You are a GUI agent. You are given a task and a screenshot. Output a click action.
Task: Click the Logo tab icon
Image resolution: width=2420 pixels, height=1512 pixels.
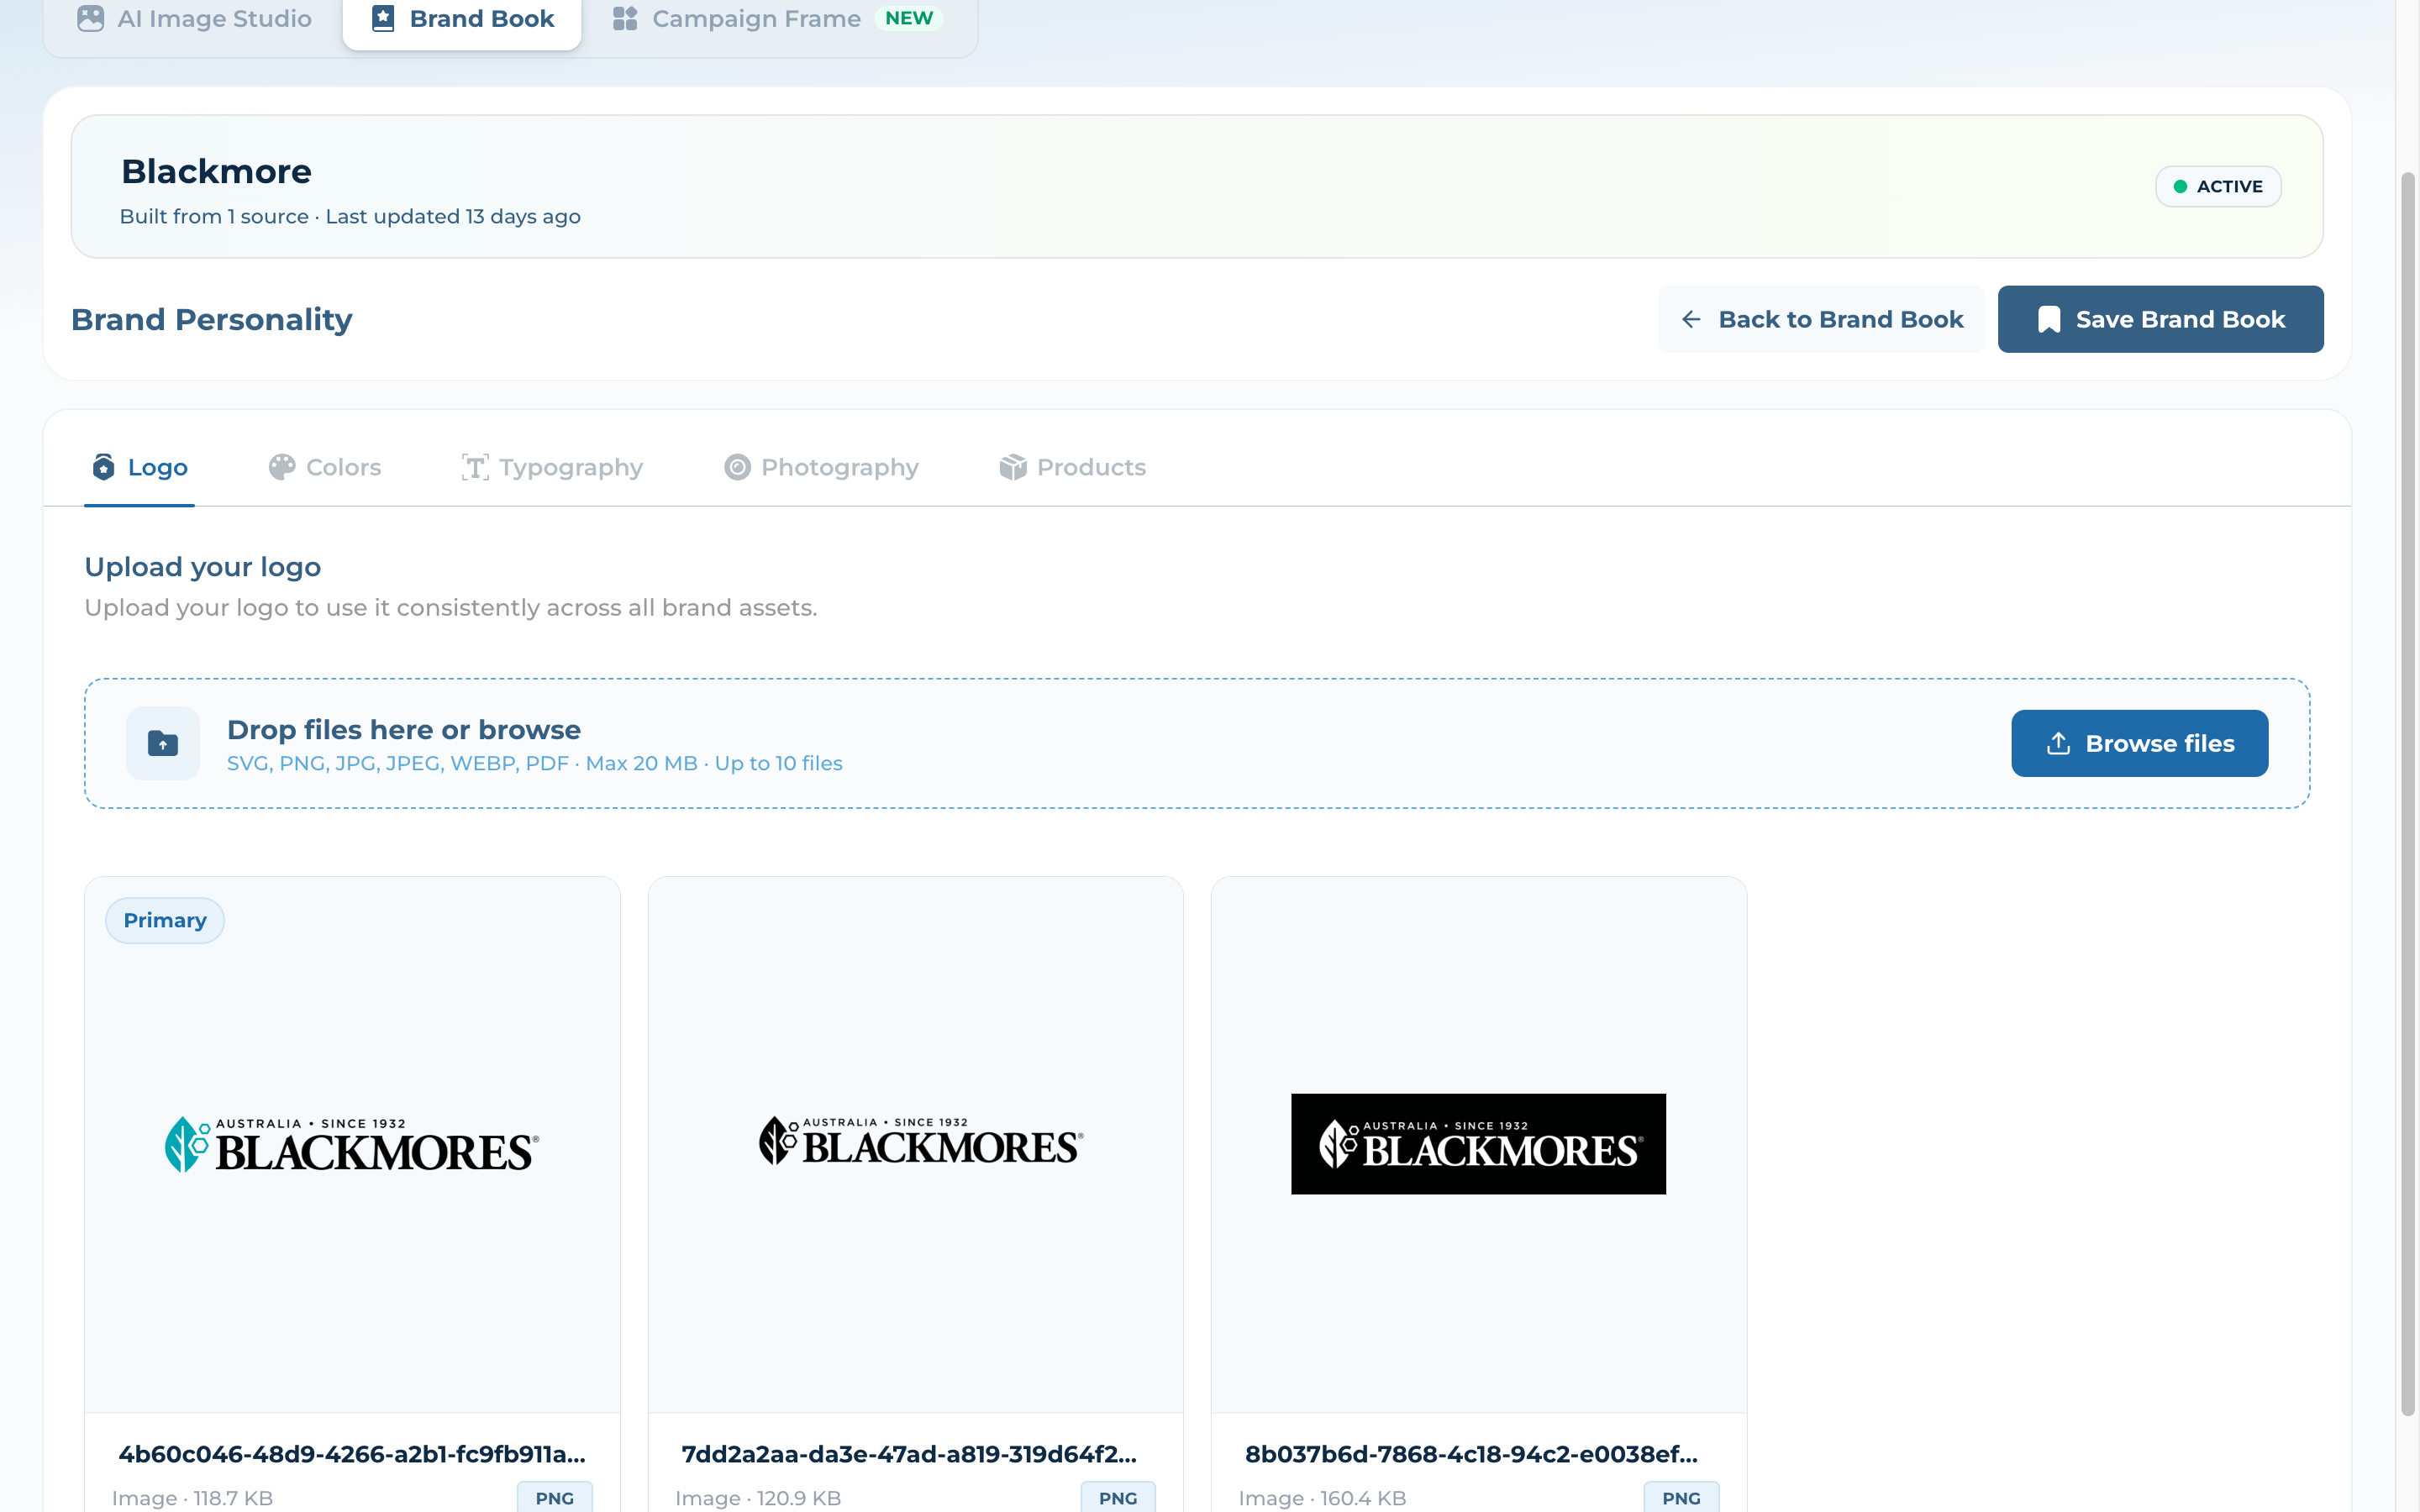tap(103, 467)
